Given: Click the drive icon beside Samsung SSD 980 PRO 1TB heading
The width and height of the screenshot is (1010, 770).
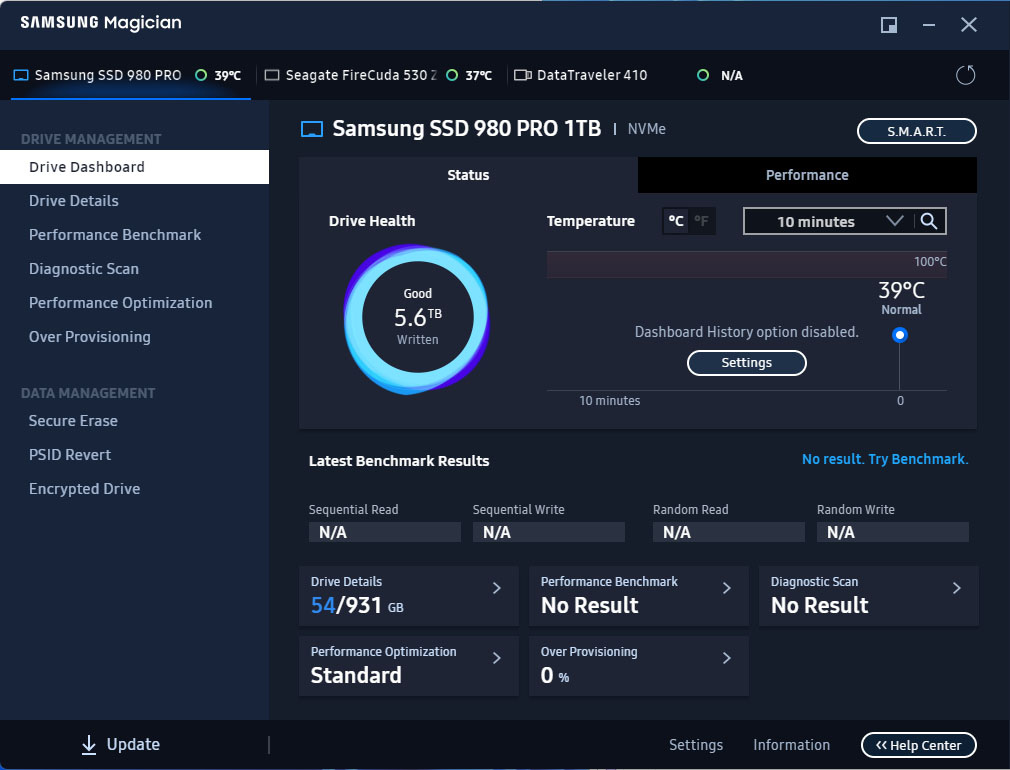Looking at the screenshot, I should tap(312, 130).
